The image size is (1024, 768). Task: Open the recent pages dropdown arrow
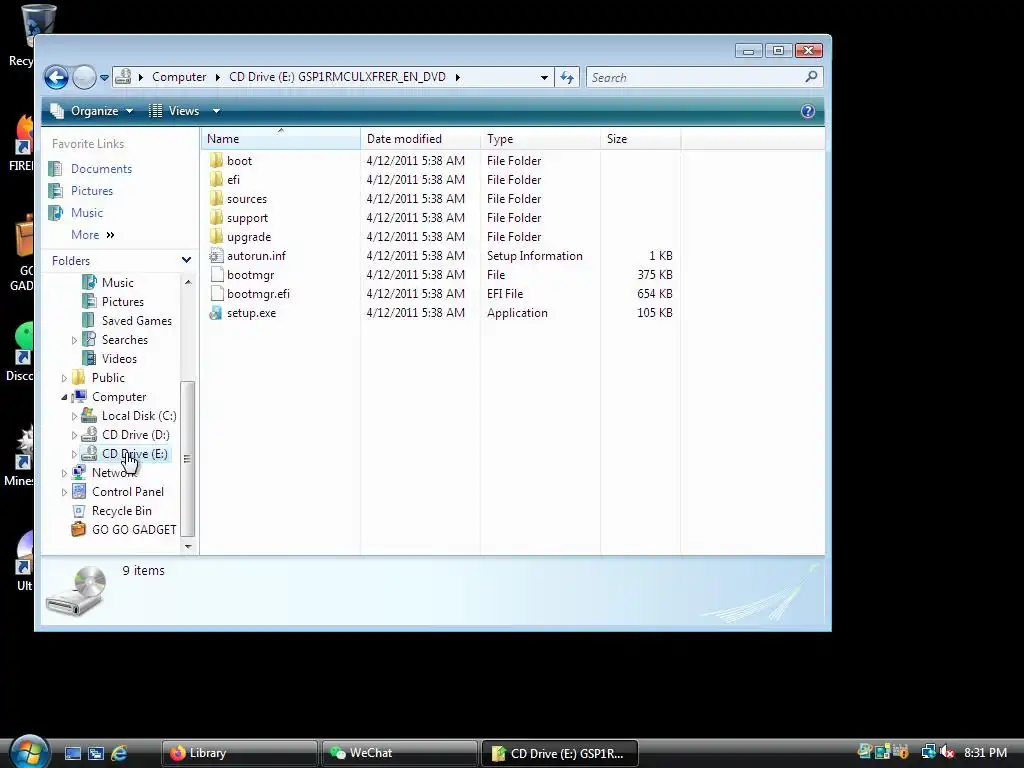point(104,78)
